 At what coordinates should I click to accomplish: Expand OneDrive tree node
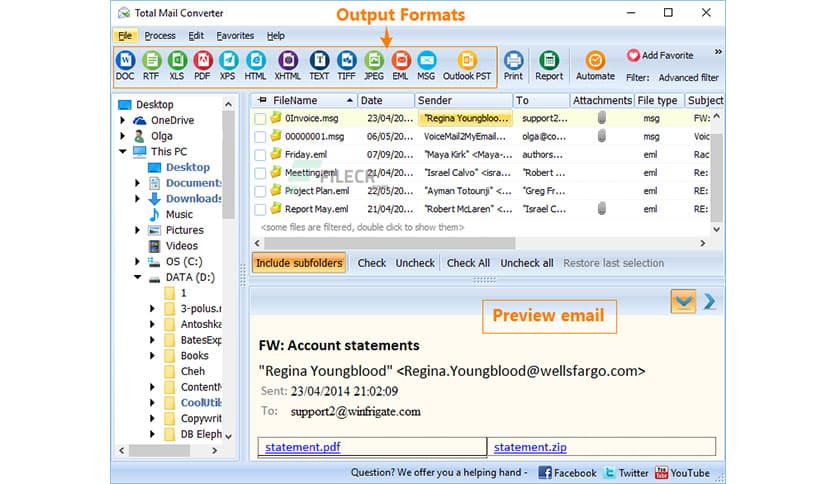[x=123, y=120]
